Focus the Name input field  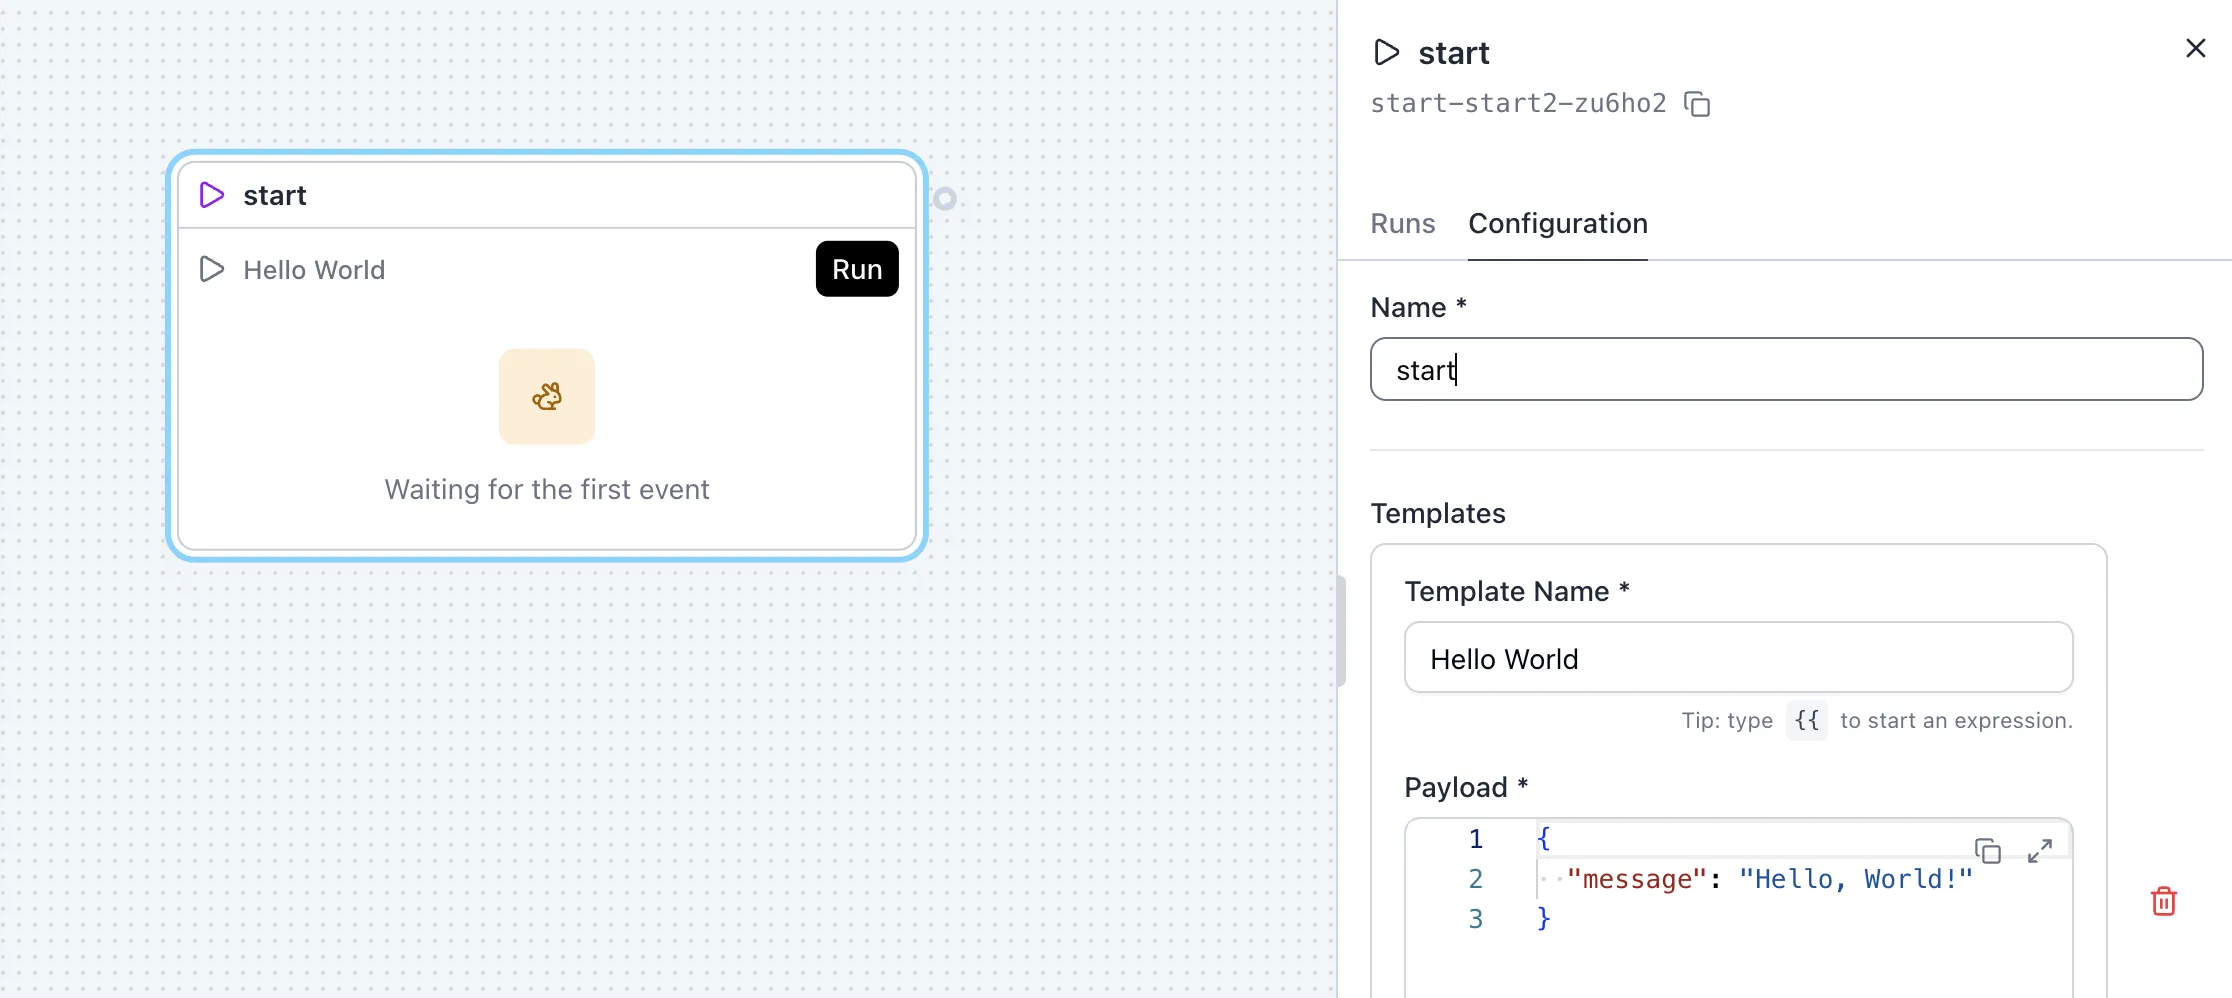(x=1785, y=370)
